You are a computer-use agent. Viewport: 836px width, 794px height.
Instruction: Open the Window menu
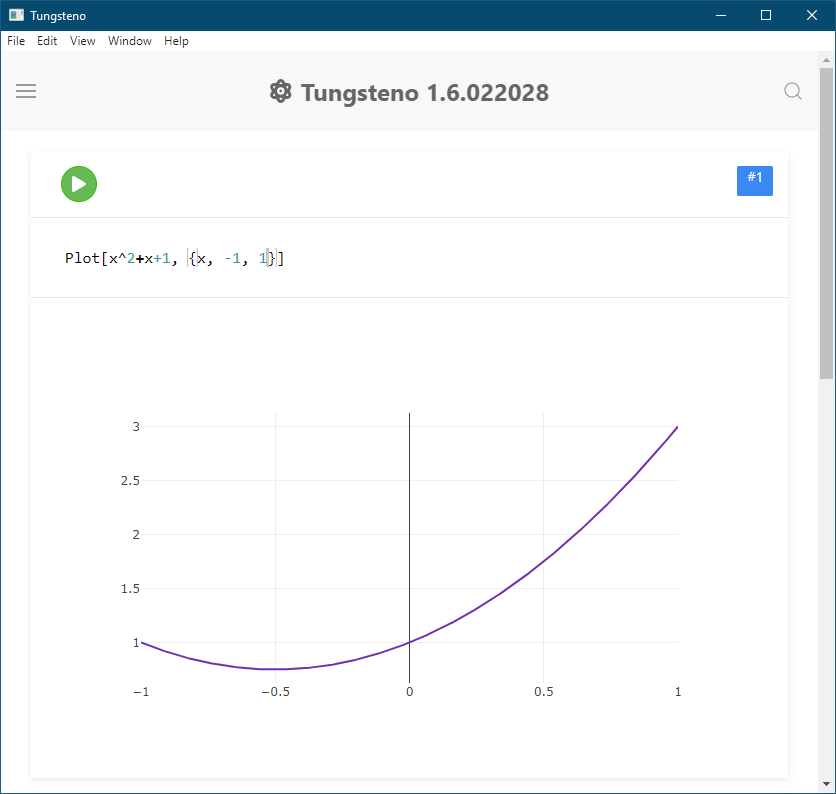coord(130,41)
